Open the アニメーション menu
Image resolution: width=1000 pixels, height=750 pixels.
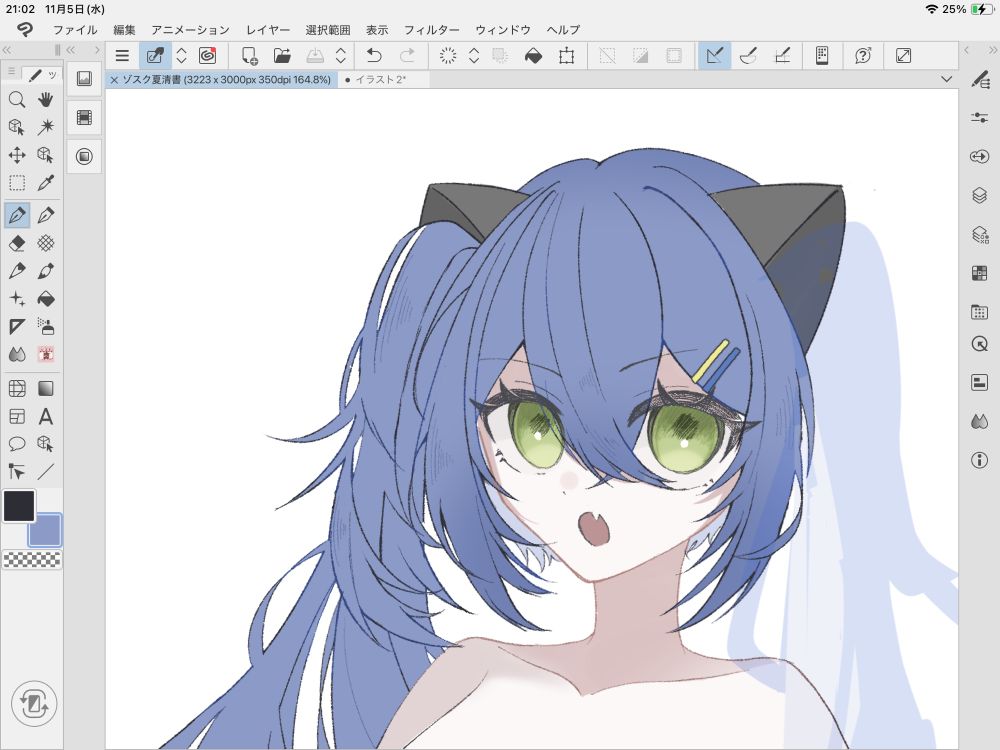click(x=190, y=30)
